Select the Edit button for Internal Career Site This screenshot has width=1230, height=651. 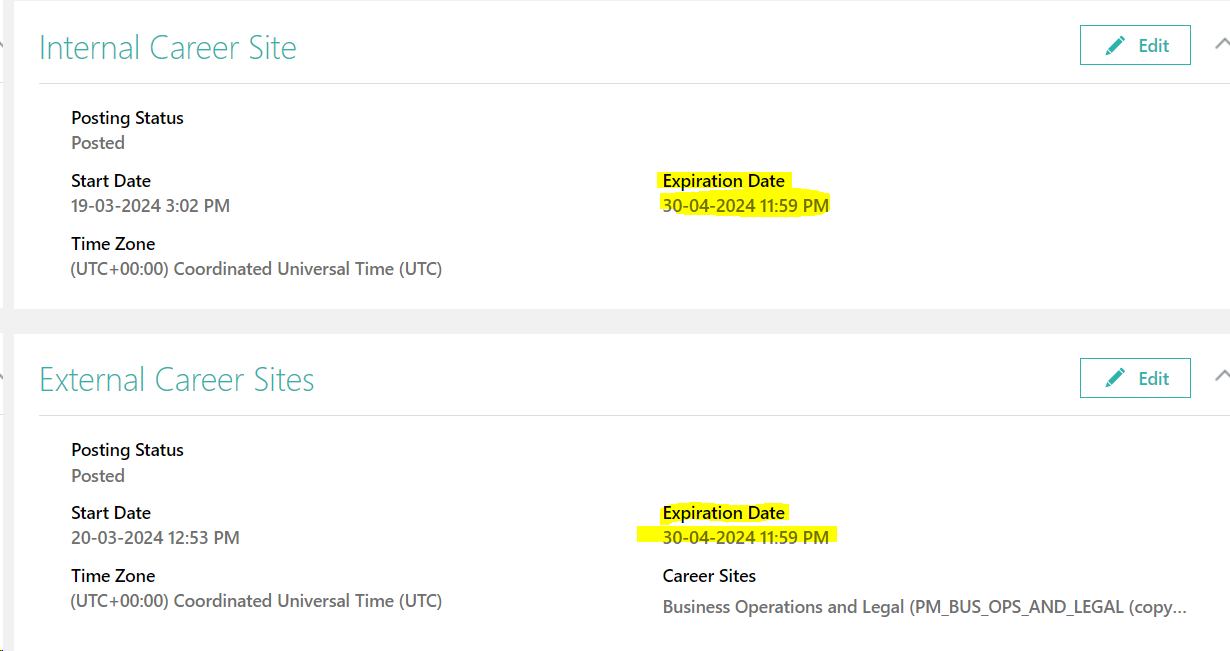pos(1135,45)
